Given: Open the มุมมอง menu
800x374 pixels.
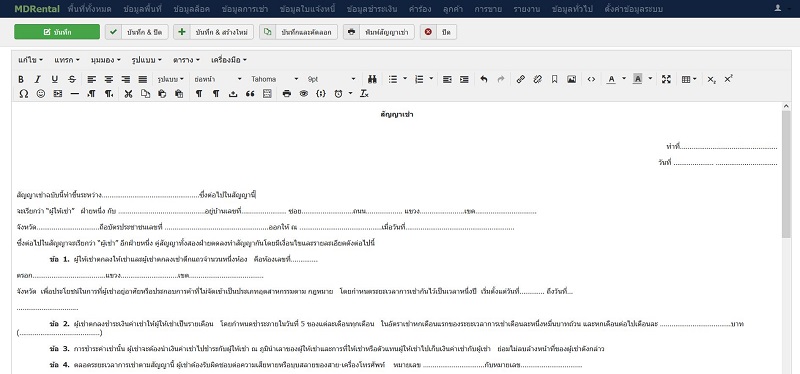Looking at the screenshot, I should click(x=106, y=60).
